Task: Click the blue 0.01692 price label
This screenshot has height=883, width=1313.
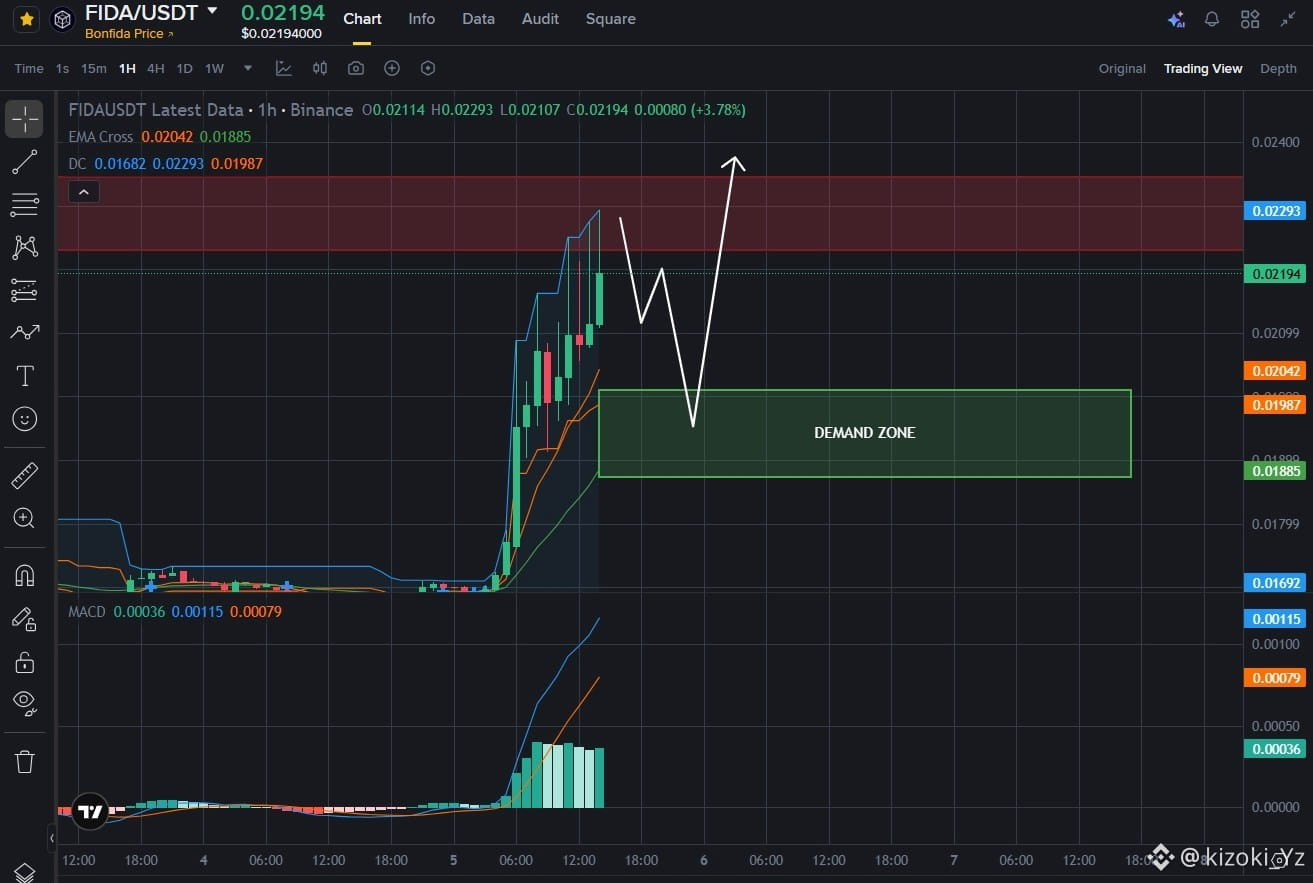Action: click(1277, 582)
